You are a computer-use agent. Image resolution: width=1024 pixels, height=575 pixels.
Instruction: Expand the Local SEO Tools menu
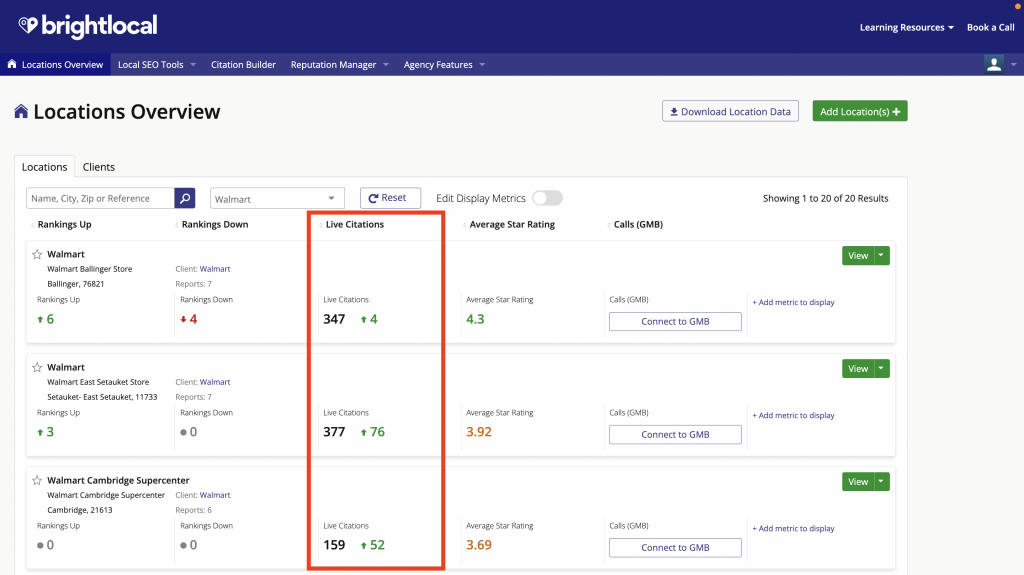[x=156, y=65]
